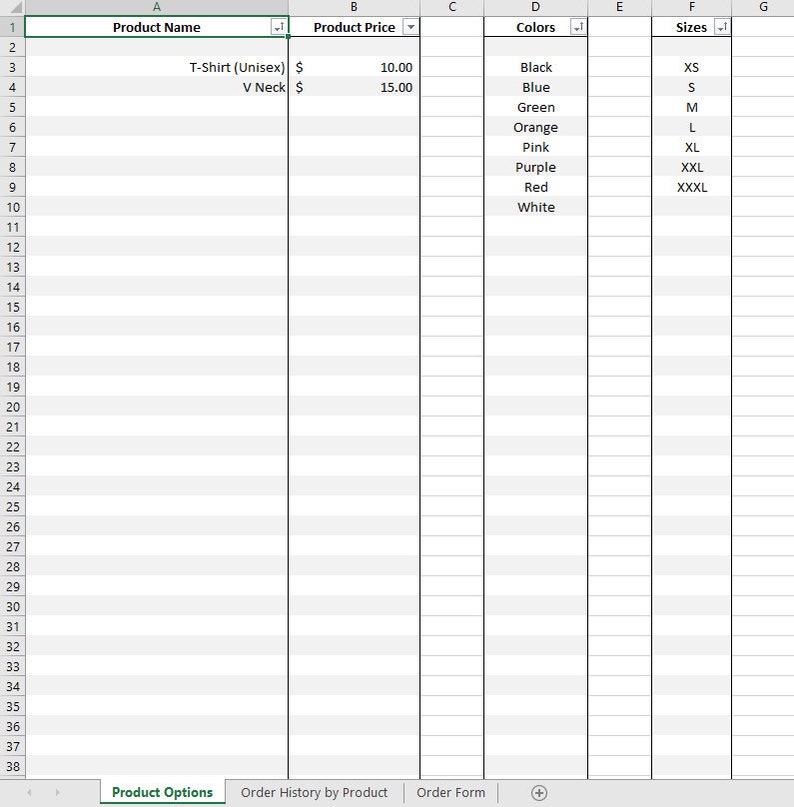Open the Product Name filter dropdown
This screenshot has height=807, width=794.
(x=278, y=27)
